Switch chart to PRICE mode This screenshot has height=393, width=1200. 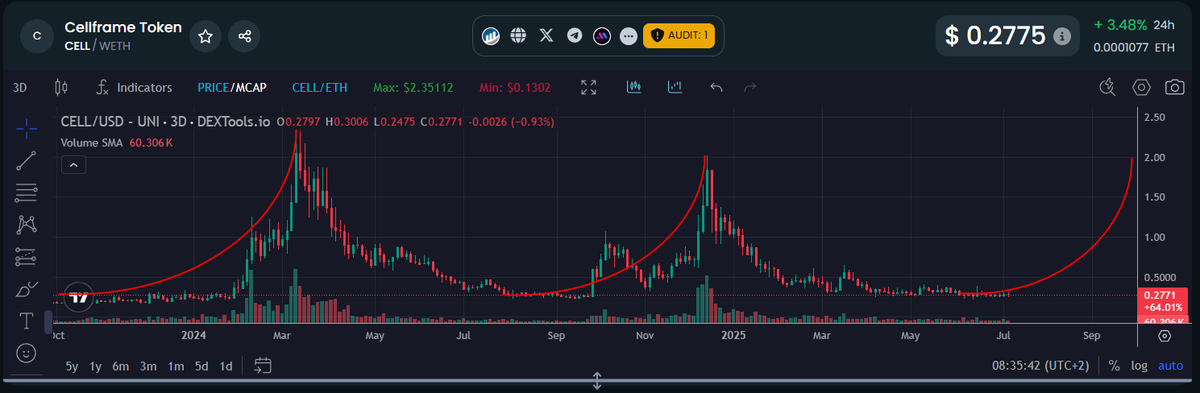(214, 87)
